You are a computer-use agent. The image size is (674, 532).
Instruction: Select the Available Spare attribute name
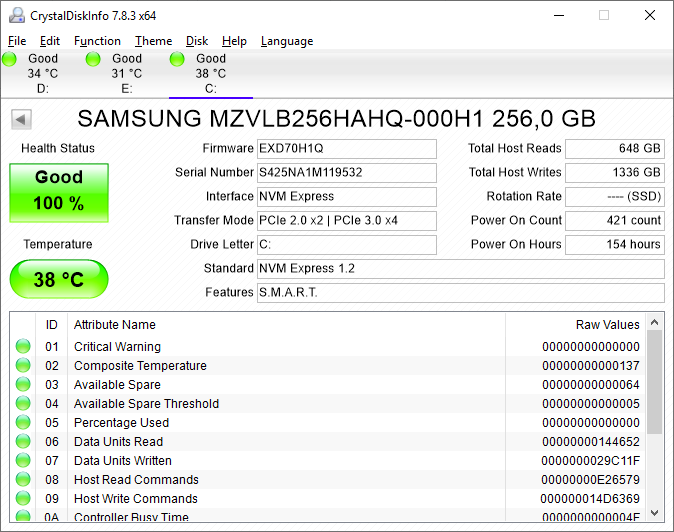tap(117, 385)
